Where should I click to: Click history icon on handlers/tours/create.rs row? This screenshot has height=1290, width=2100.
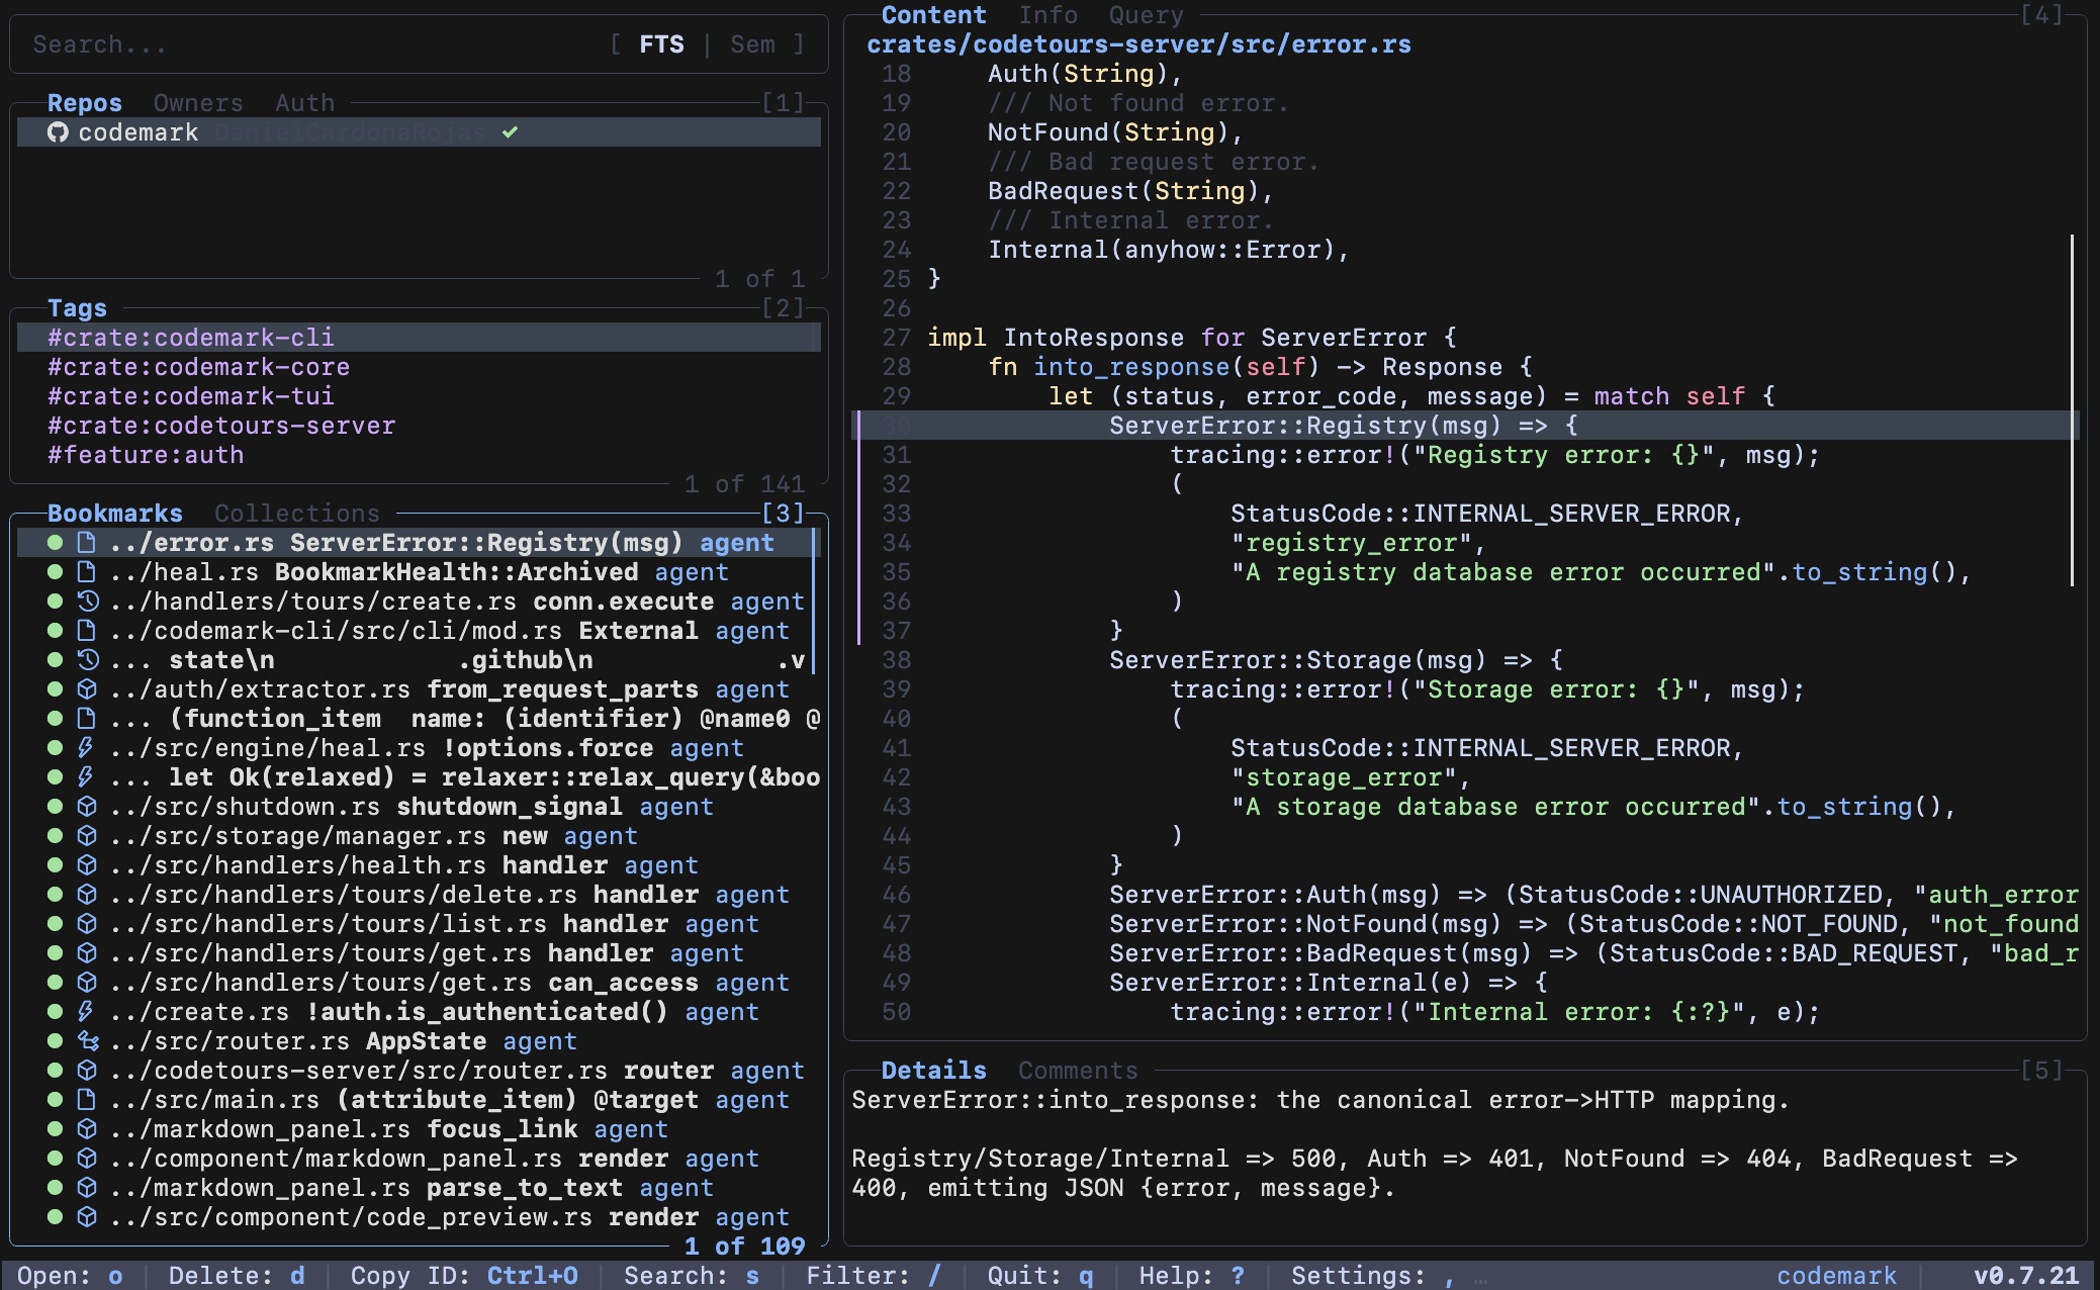click(x=87, y=602)
